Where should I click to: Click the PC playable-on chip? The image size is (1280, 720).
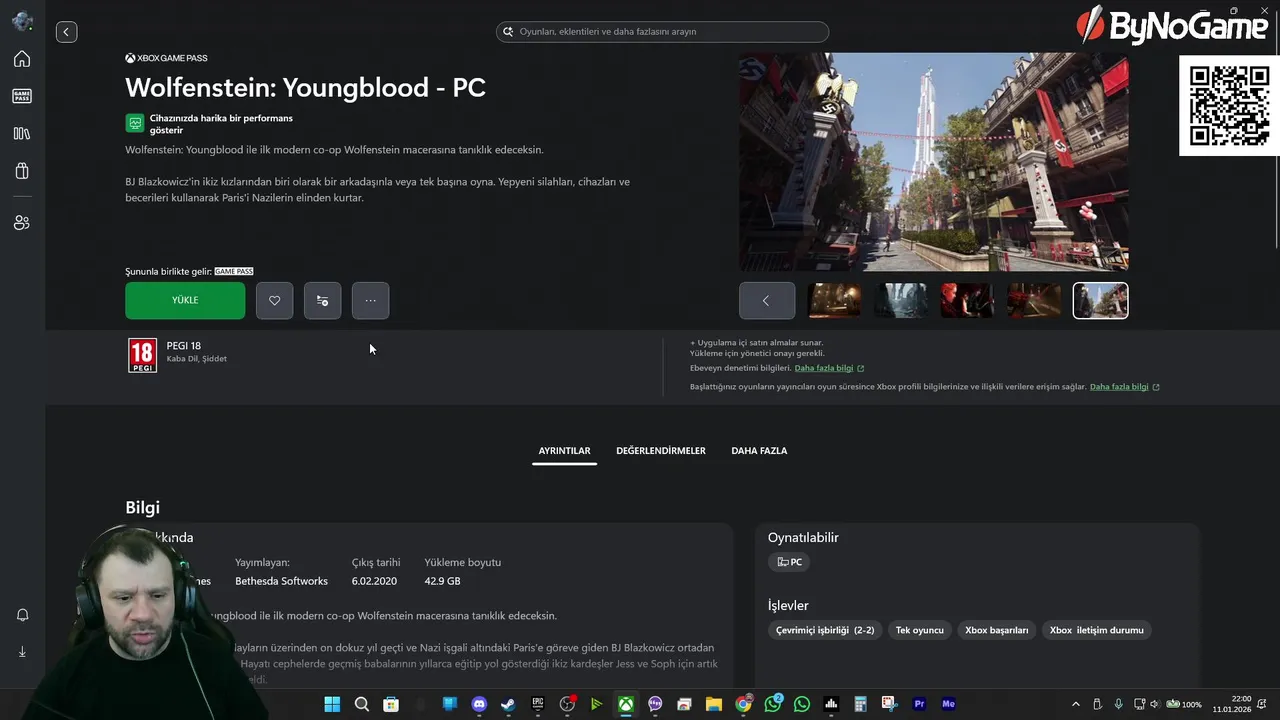pos(789,562)
